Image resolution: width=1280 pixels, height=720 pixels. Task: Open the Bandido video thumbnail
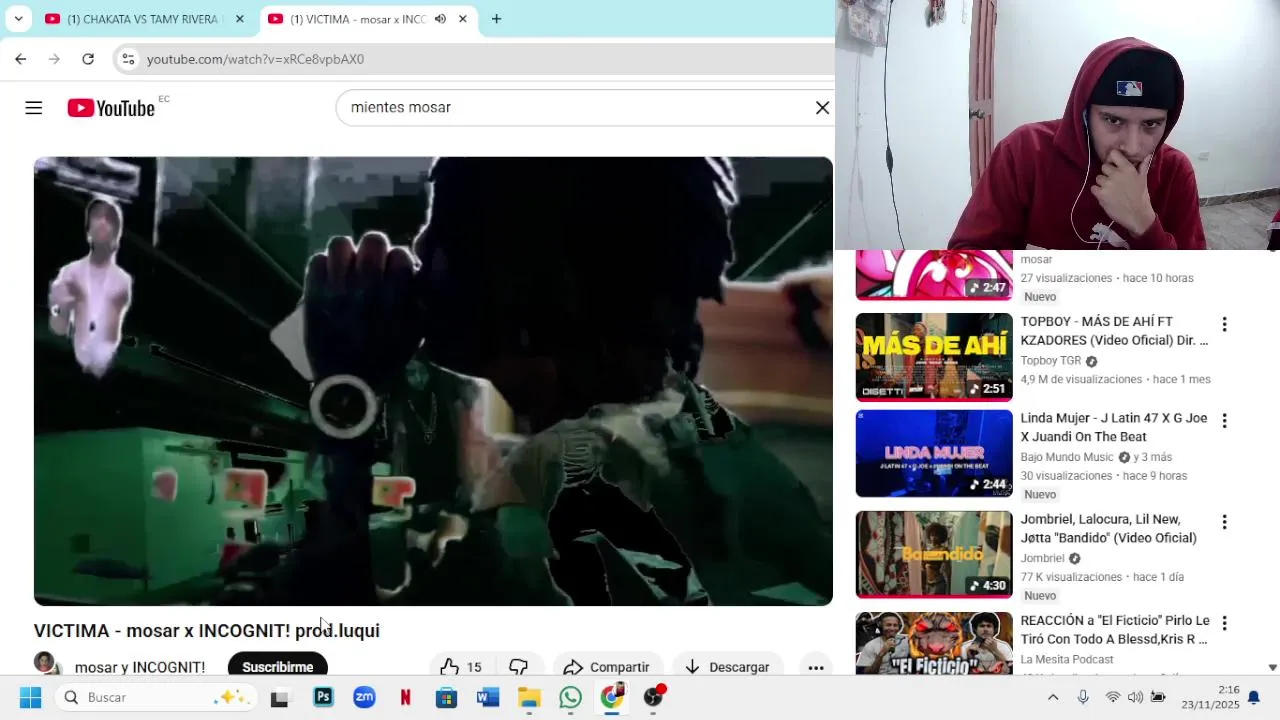pos(934,554)
